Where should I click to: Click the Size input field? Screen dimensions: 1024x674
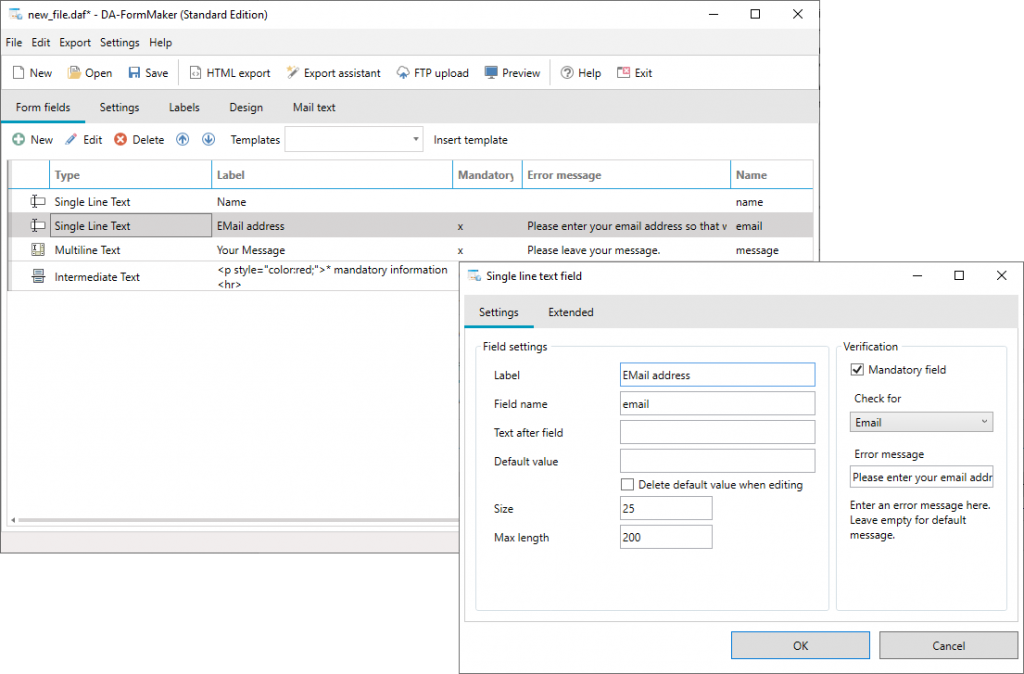(666, 508)
